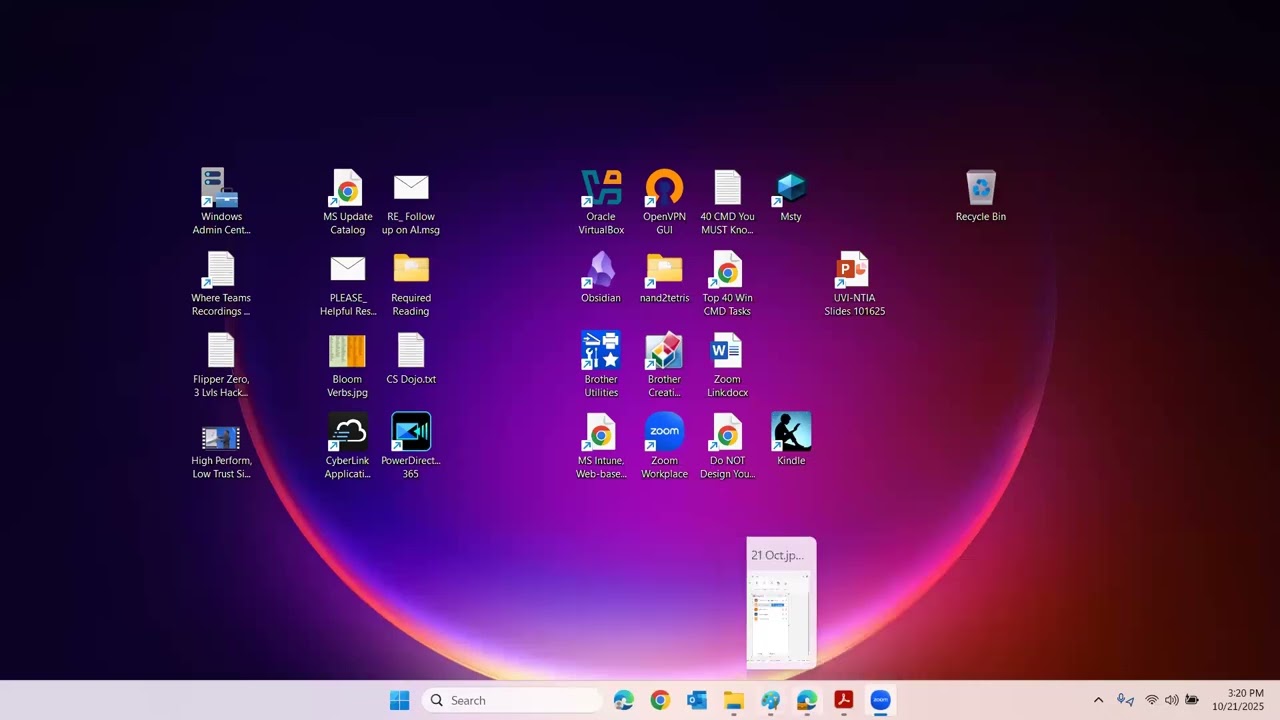Open Zoom from the taskbar
1280x720 pixels.
tap(880, 700)
